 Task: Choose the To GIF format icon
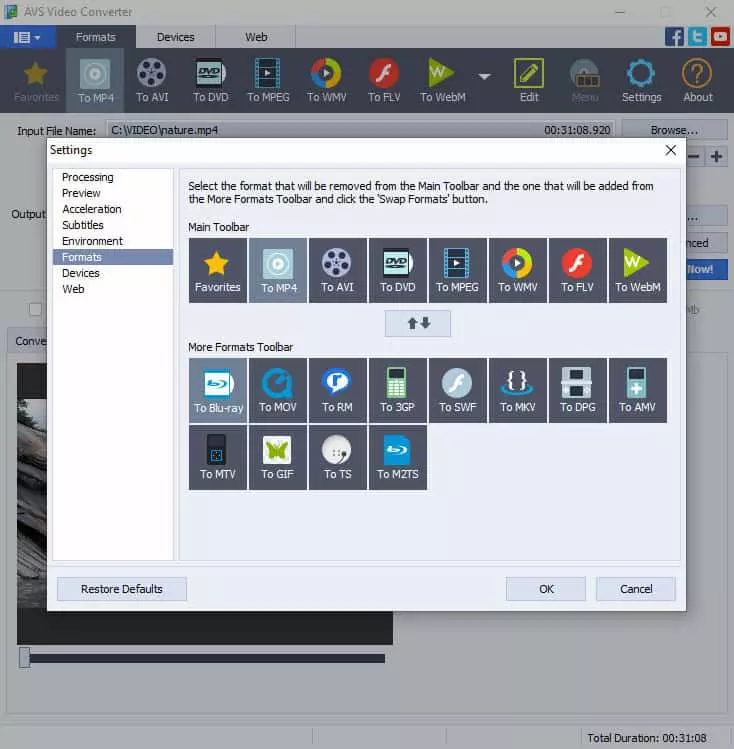(x=278, y=457)
